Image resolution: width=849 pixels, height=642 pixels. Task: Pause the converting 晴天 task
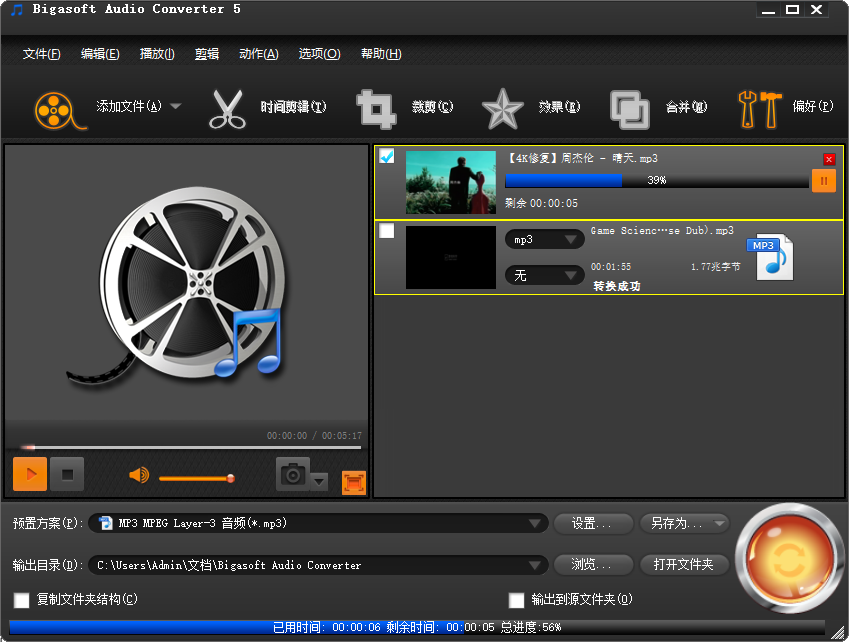(825, 181)
